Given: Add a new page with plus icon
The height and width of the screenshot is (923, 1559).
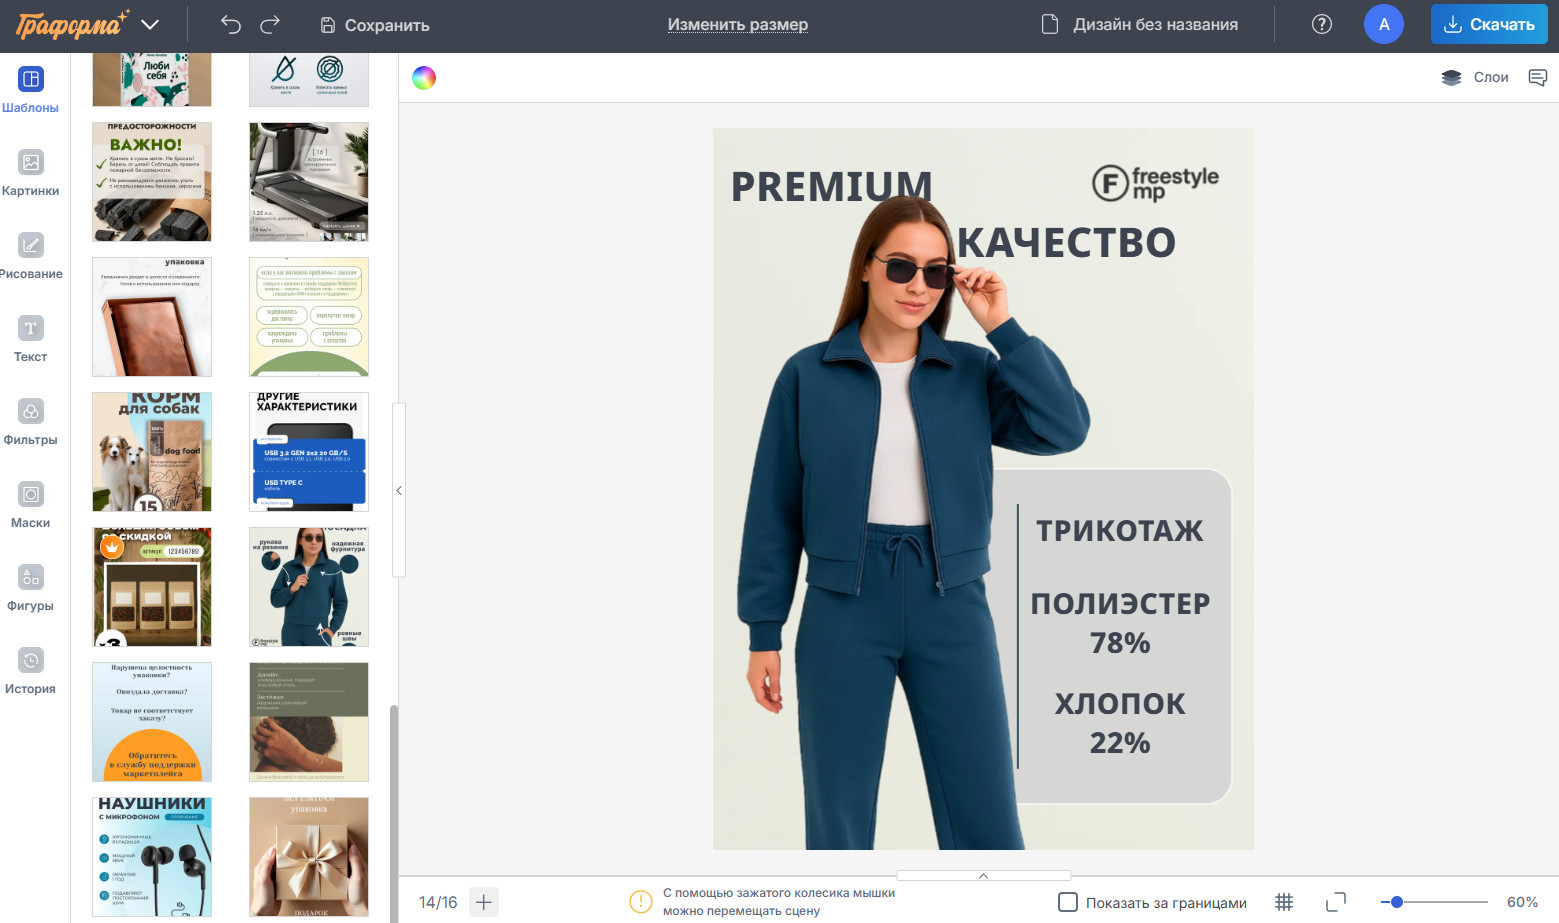Looking at the screenshot, I should click(484, 902).
